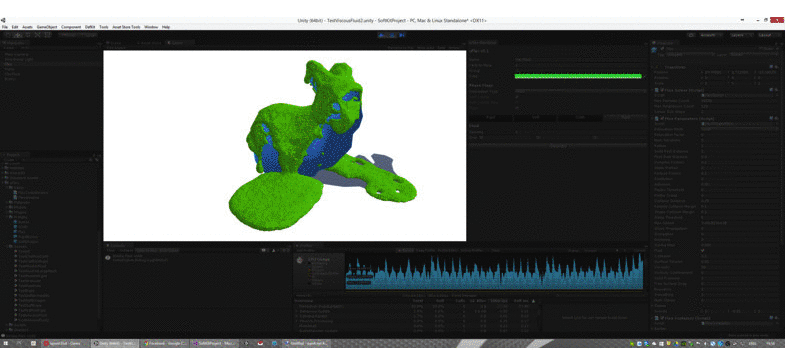Click the Unity app in the Windows taskbar

113,343
